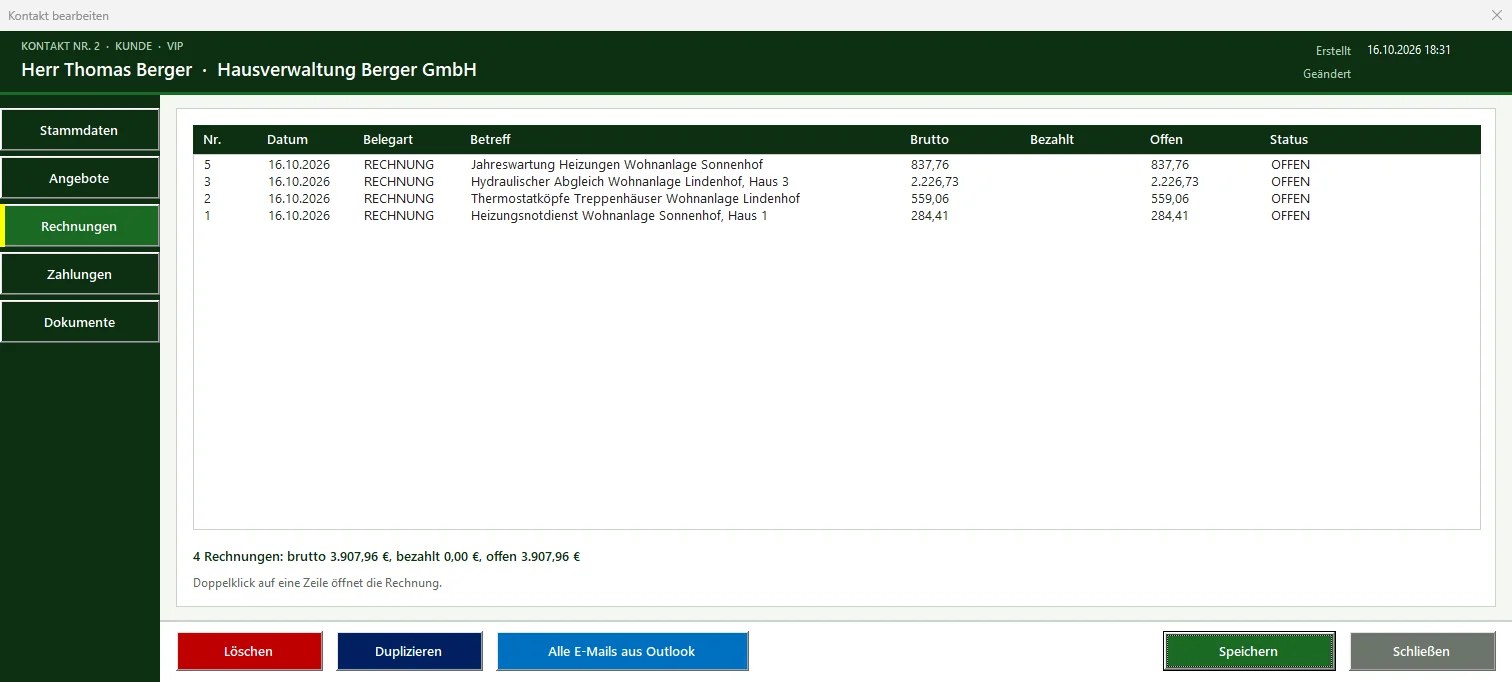Sort by the Brutto column header

[929, 140]
